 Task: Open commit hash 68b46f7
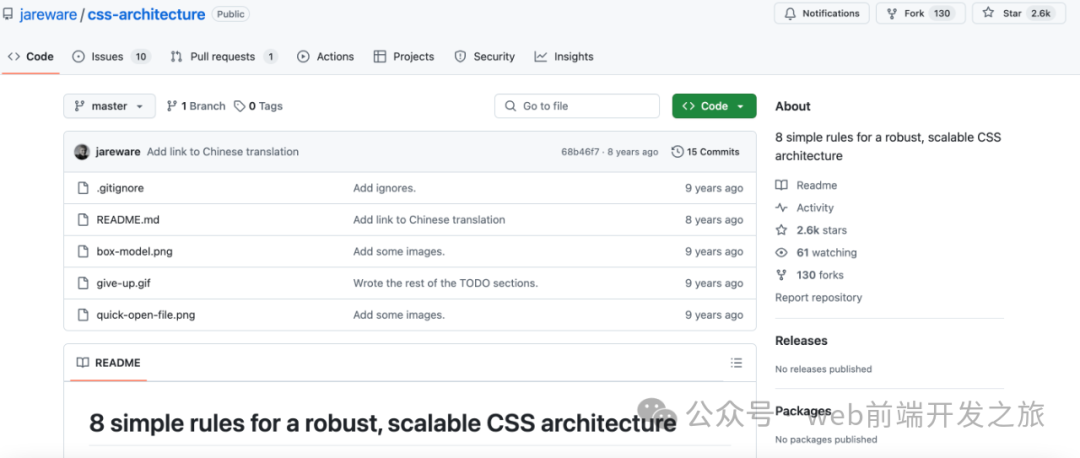(x=580, y=152)
